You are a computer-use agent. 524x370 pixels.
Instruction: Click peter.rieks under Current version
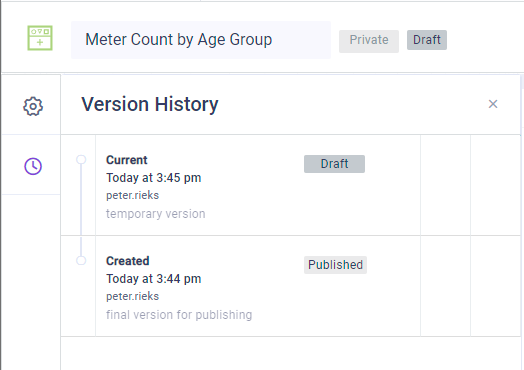[x=132, y=196]
